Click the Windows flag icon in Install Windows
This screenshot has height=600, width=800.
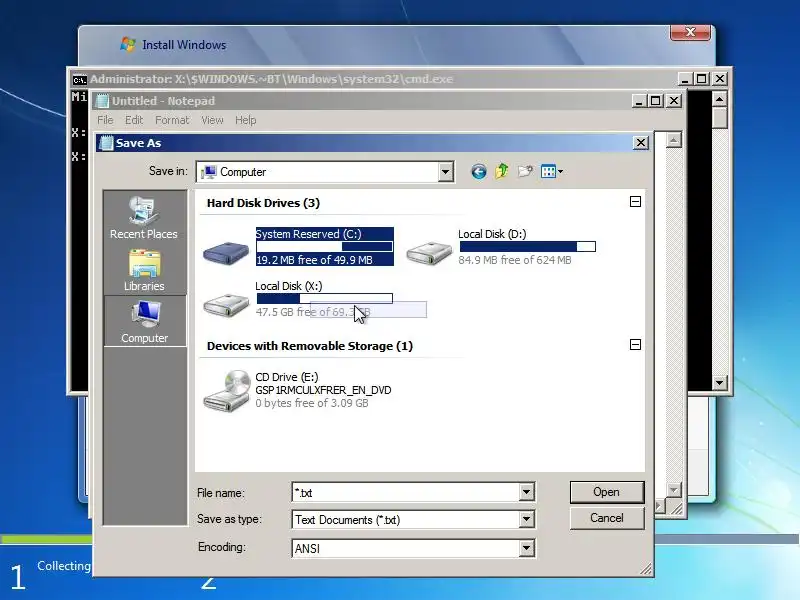point(128,44)
